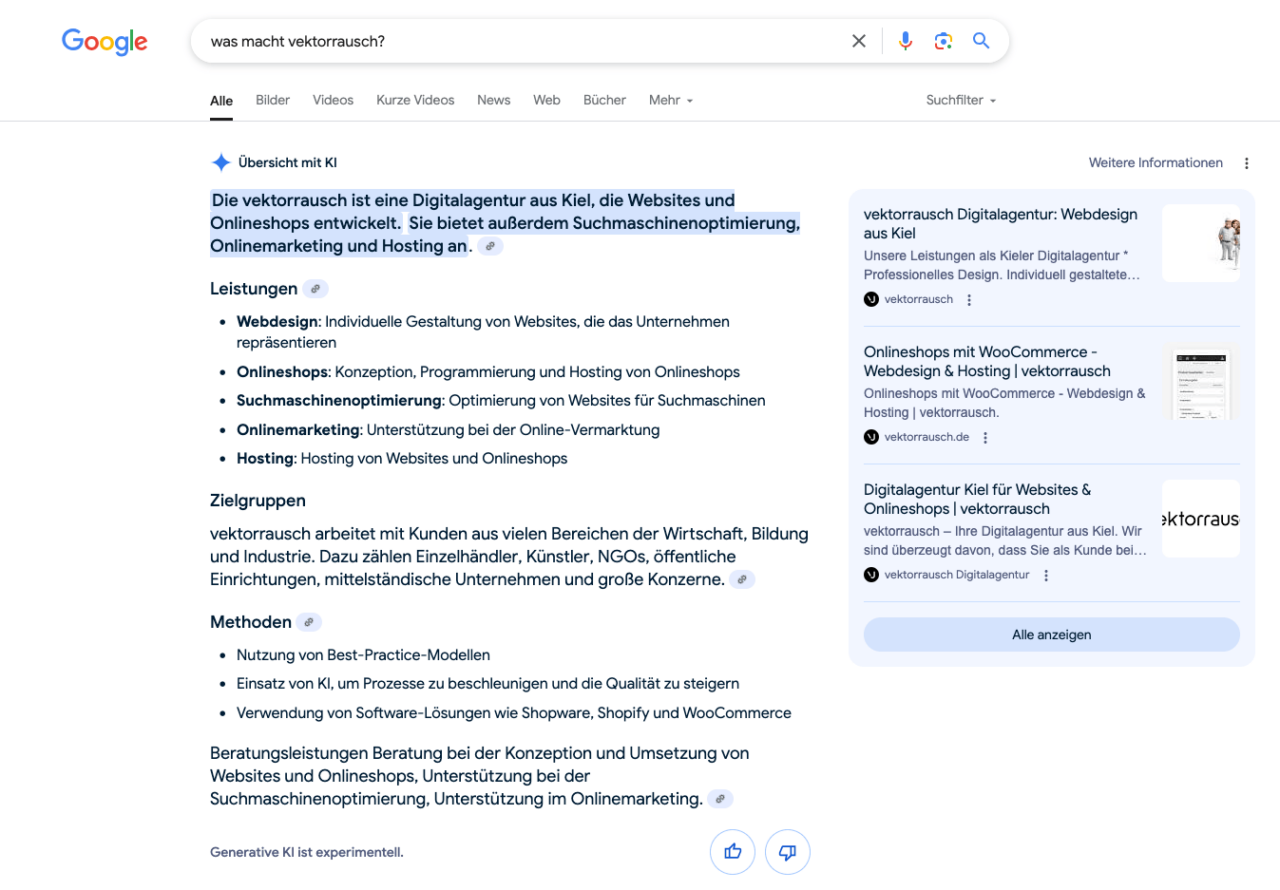The width and height of the screenshot is (1280, 890).
Task: Click Einsatz von KI bullet text
Action: (x=488, y=684)
